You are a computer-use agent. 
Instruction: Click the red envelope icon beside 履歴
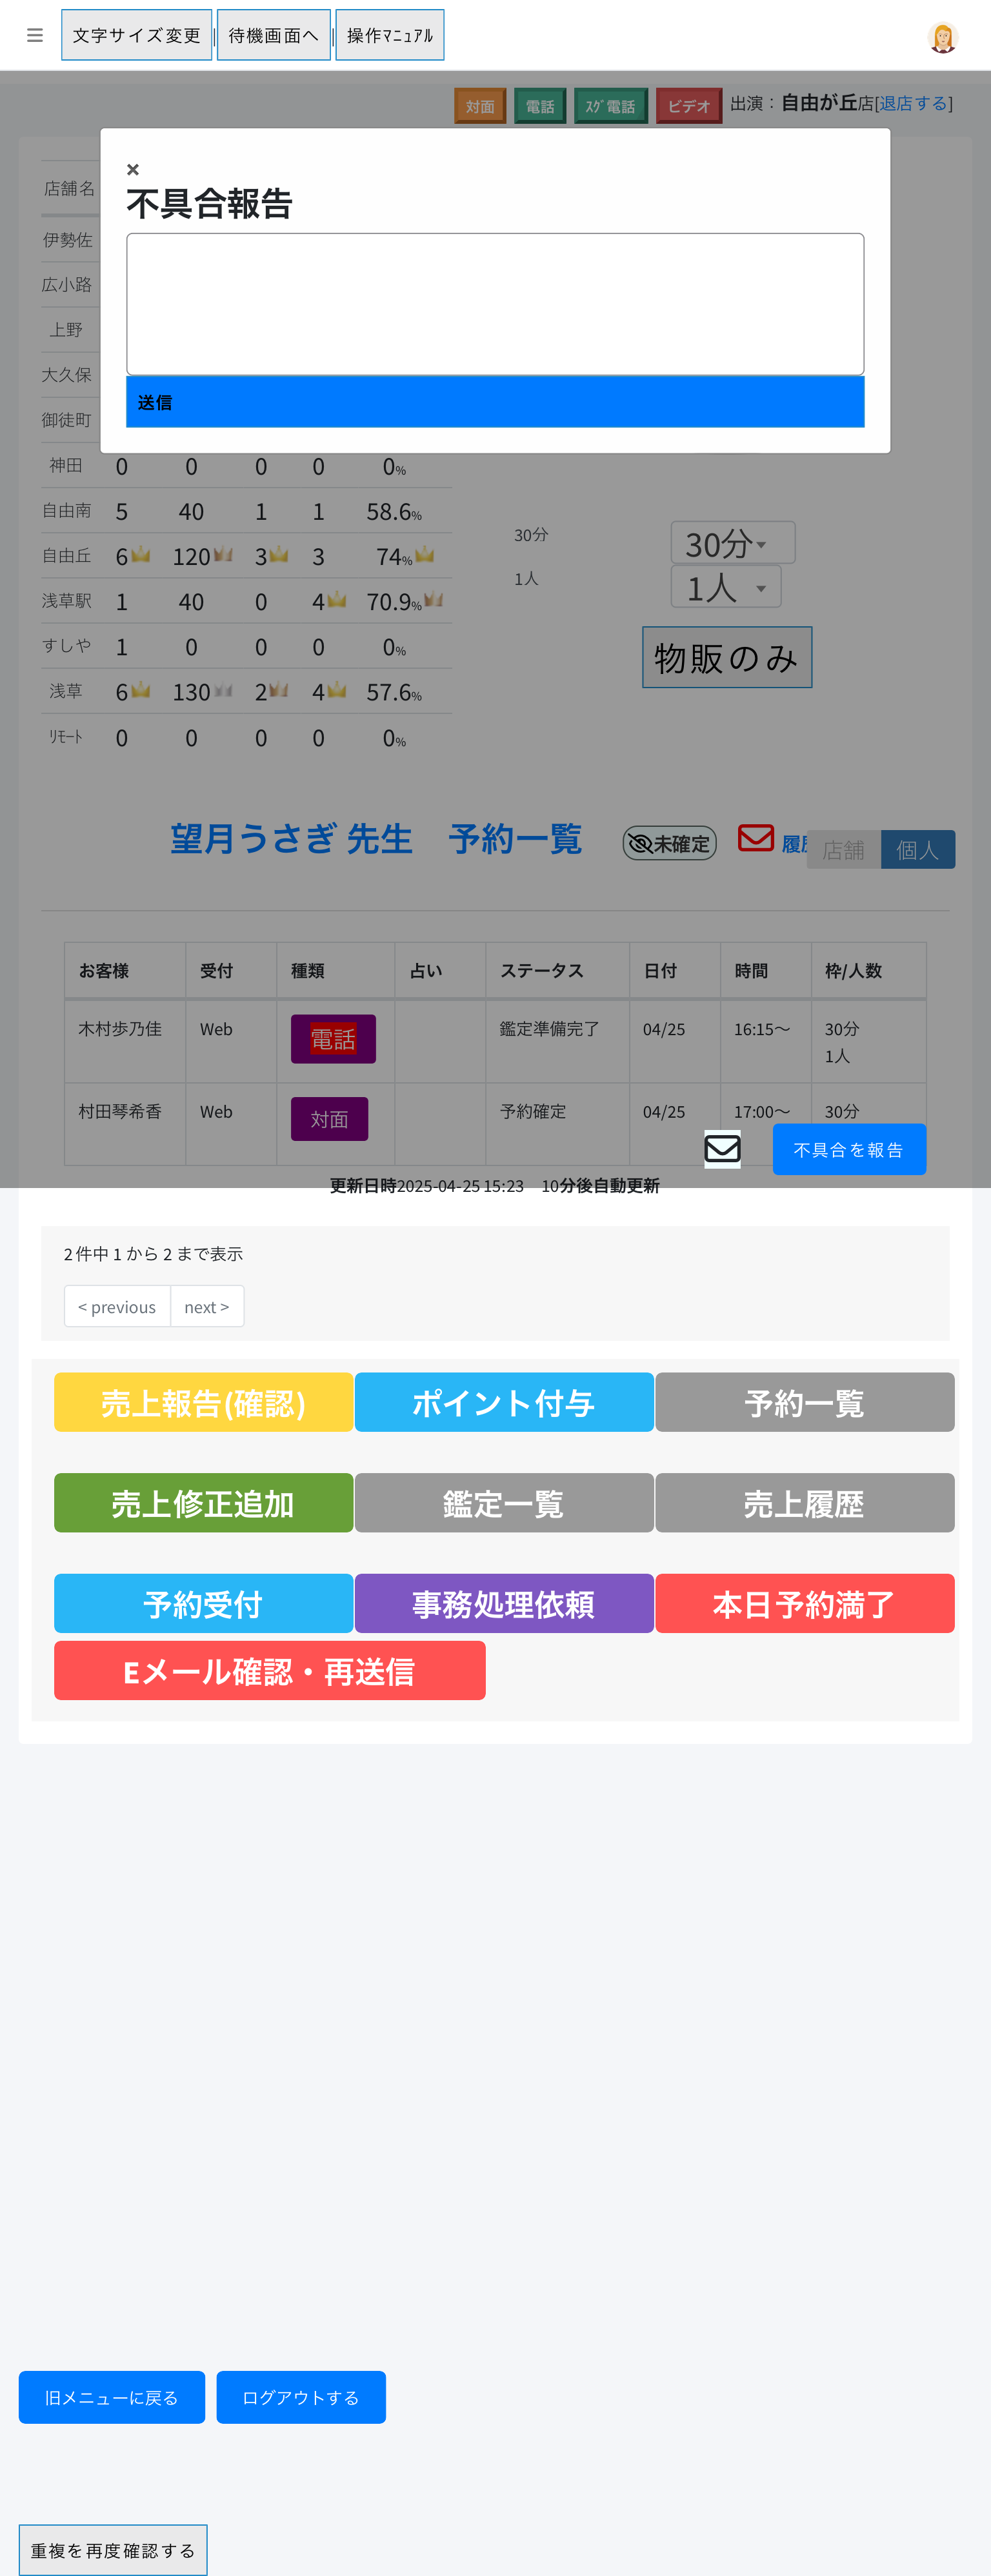[x=755, y=838]
